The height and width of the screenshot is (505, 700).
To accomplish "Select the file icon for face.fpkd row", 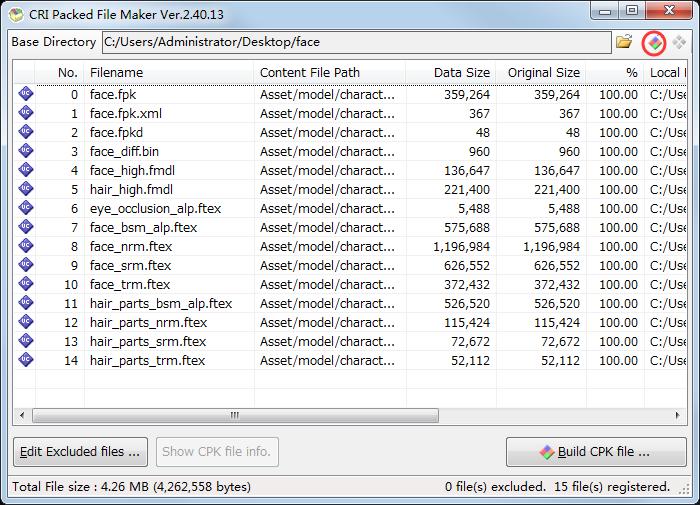I will tap(26, 132).
